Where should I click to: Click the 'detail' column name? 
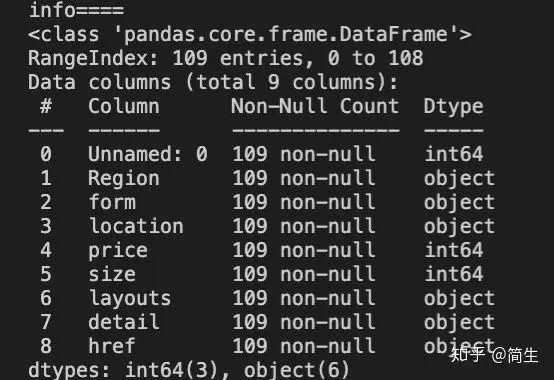[x=124, y=322]
